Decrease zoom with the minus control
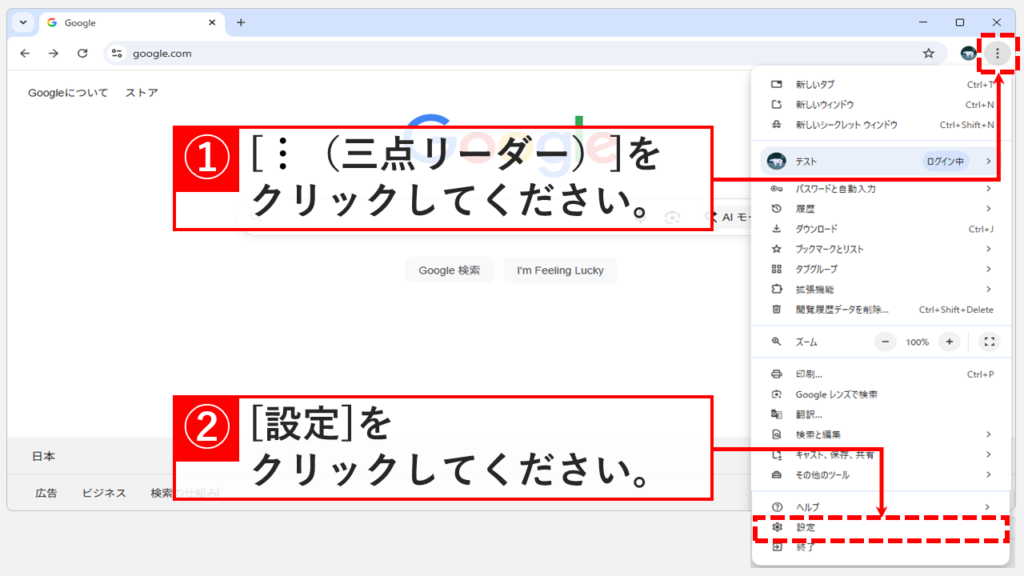 pyautogui.click(x=886, y=341)
